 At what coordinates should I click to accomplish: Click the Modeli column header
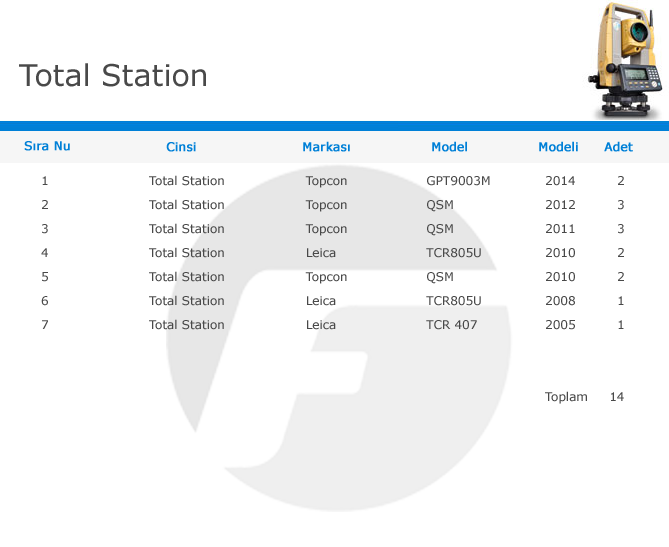(x=558, y=147)
